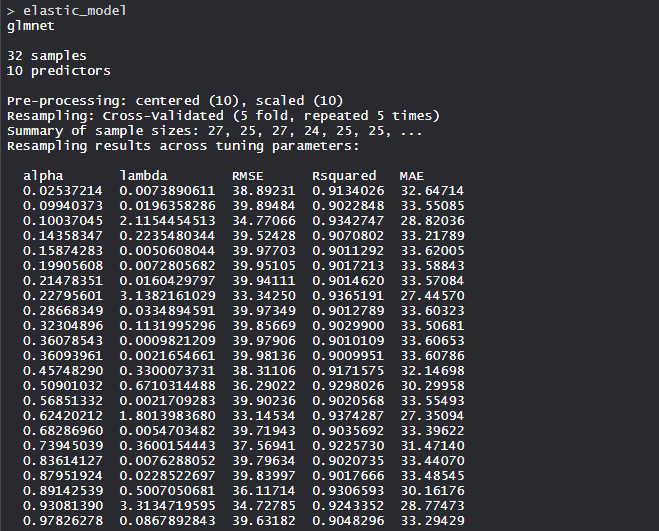Click lambda value 0.2235480344
659x531 pixels.
click(167, 236)
